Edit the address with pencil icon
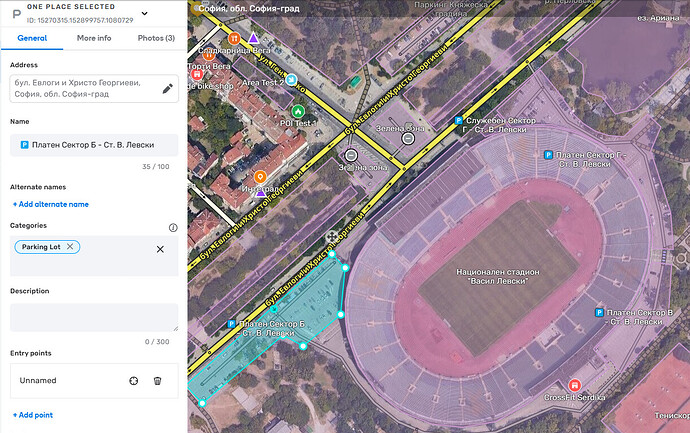The width and height of the screenshot is (690, 433). coord(168,89)
